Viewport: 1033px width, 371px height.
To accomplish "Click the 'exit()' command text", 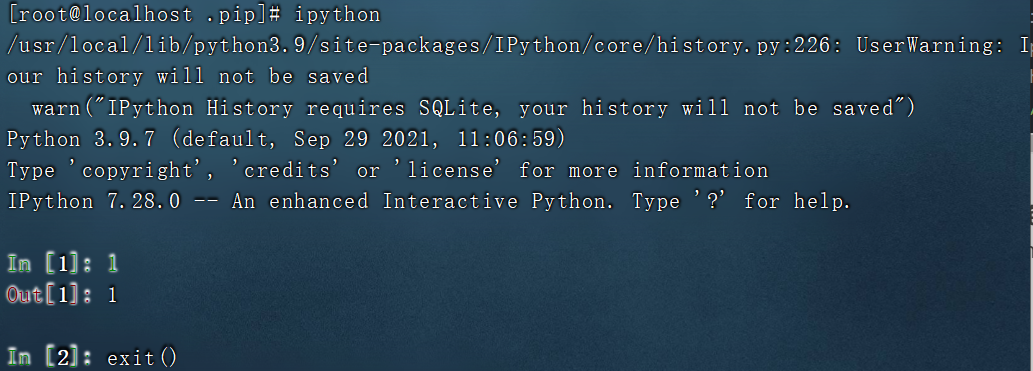I will pyautogui.click(x=142, y=358).
